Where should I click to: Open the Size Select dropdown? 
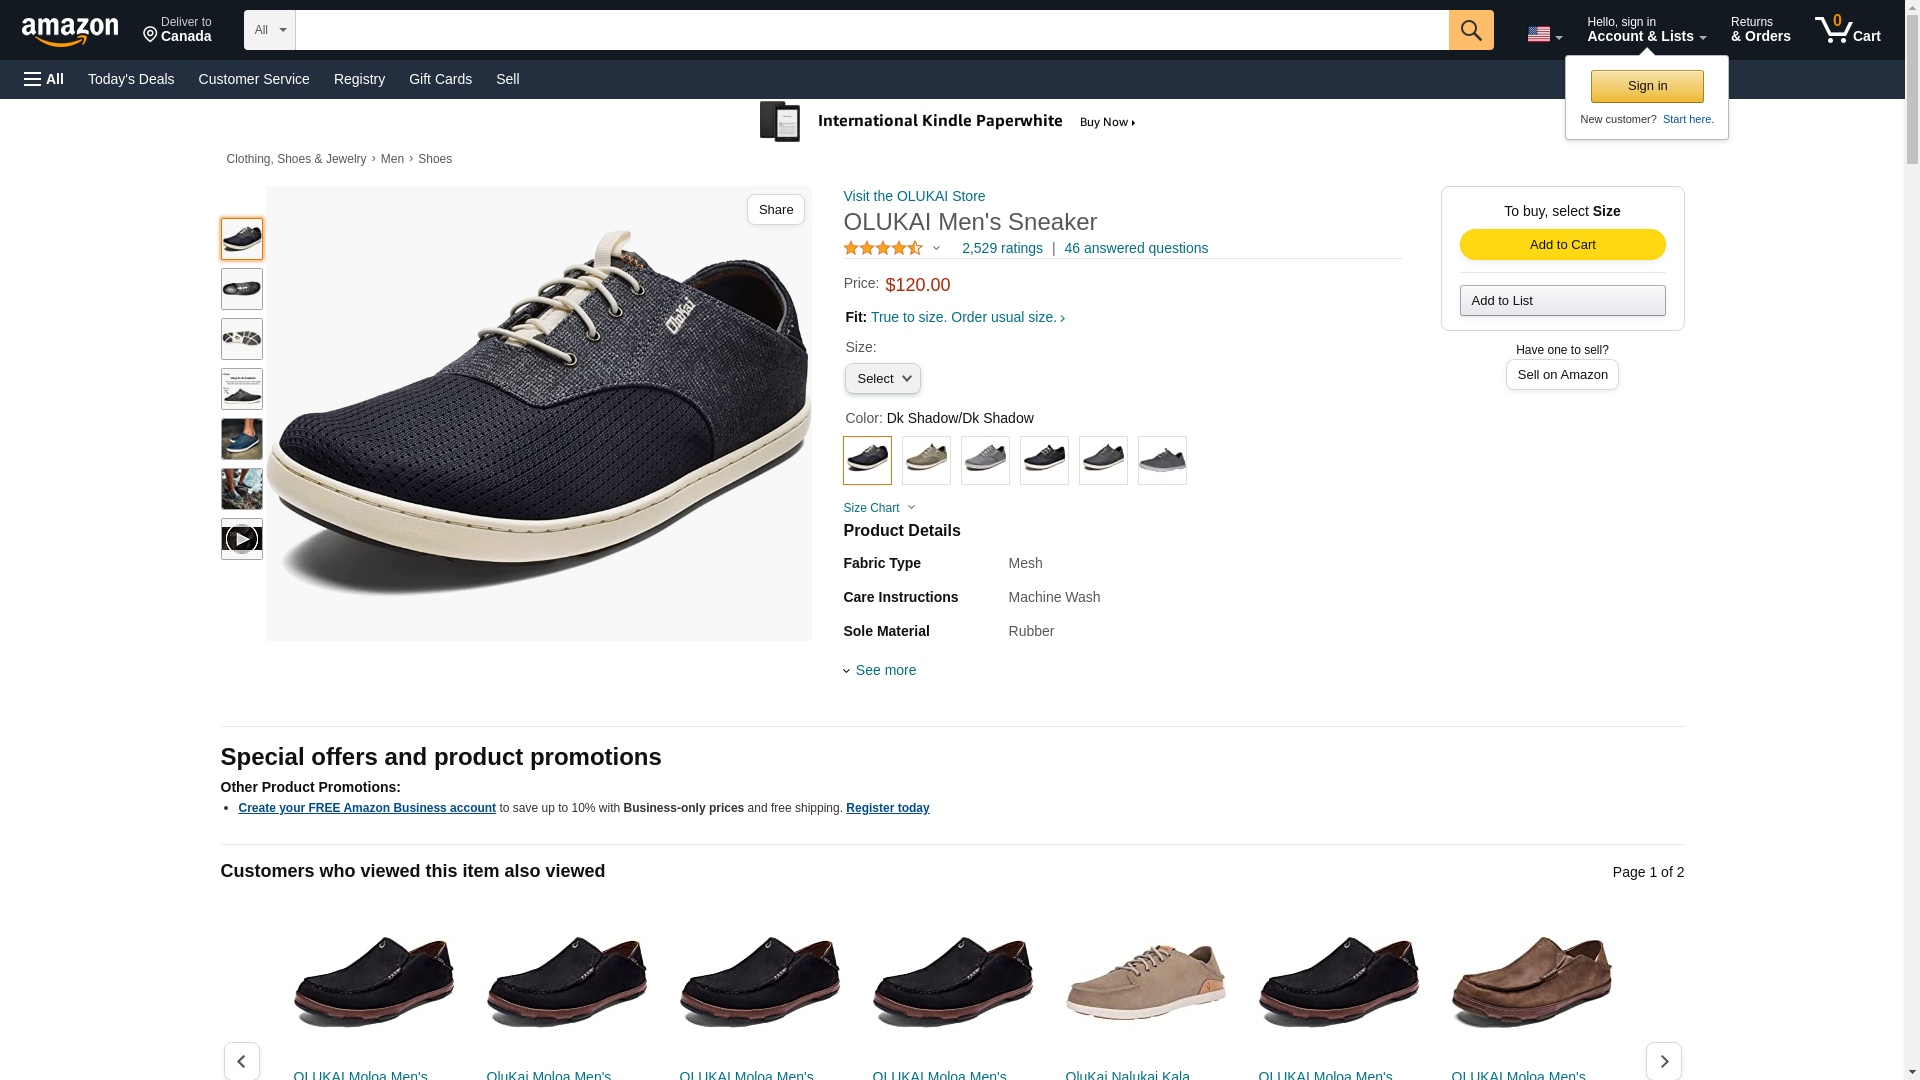click(x=882, y=379)
